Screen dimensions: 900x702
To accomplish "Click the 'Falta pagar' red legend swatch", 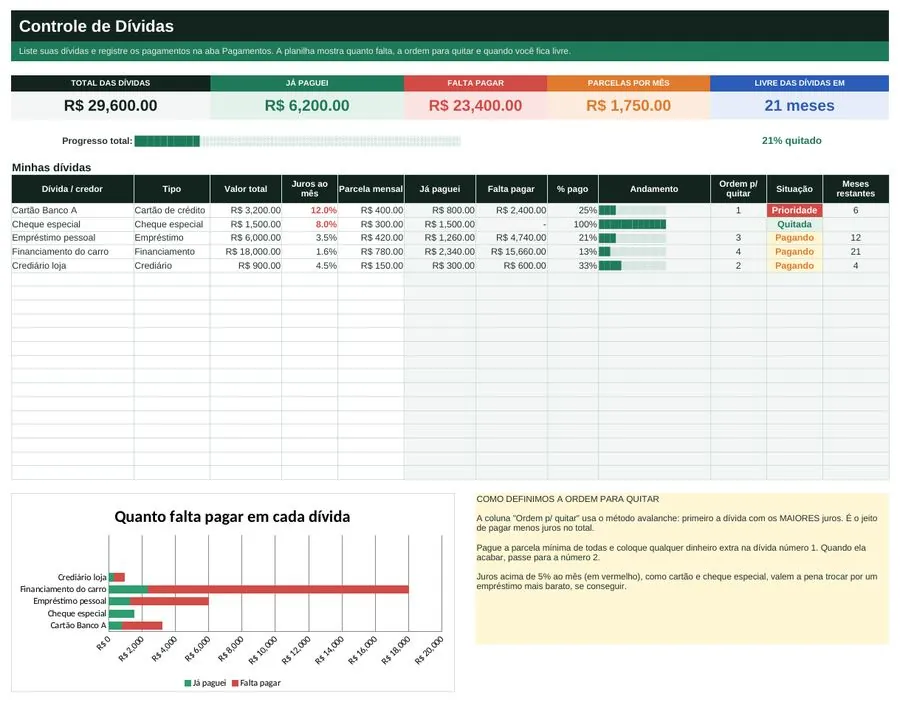I will coord(235,683).
